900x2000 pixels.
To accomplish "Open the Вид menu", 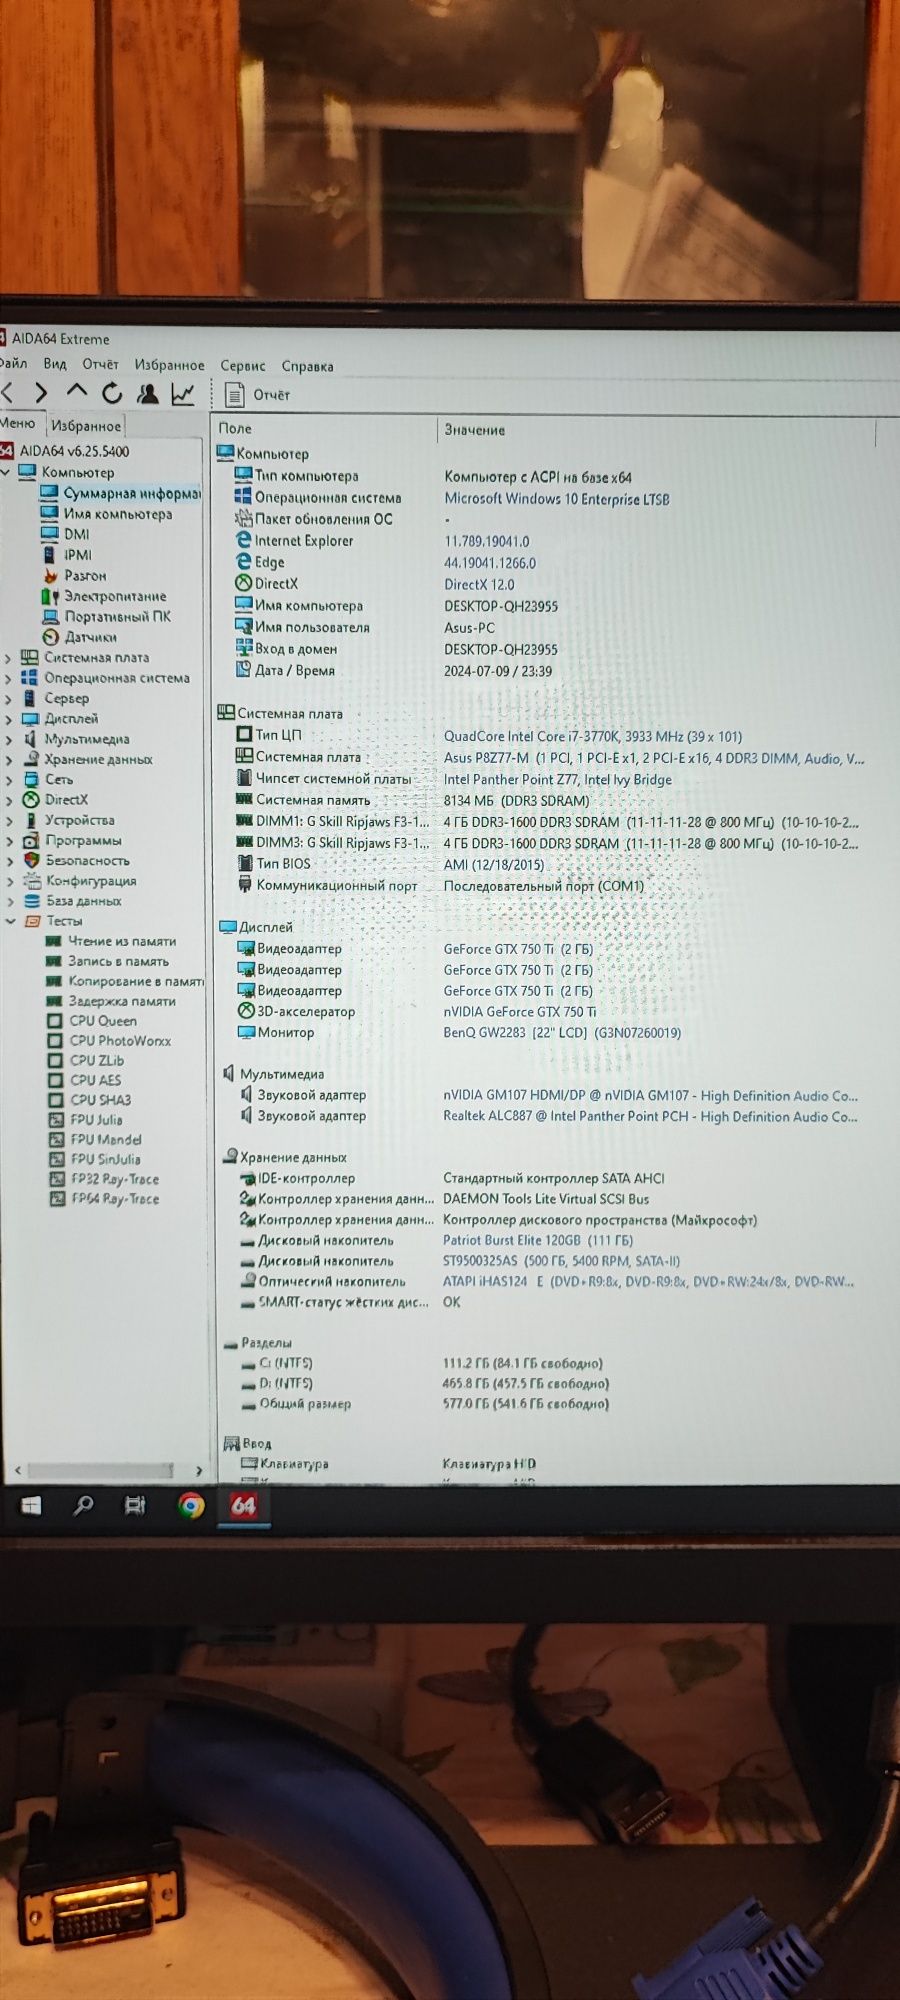I will 55,364.
